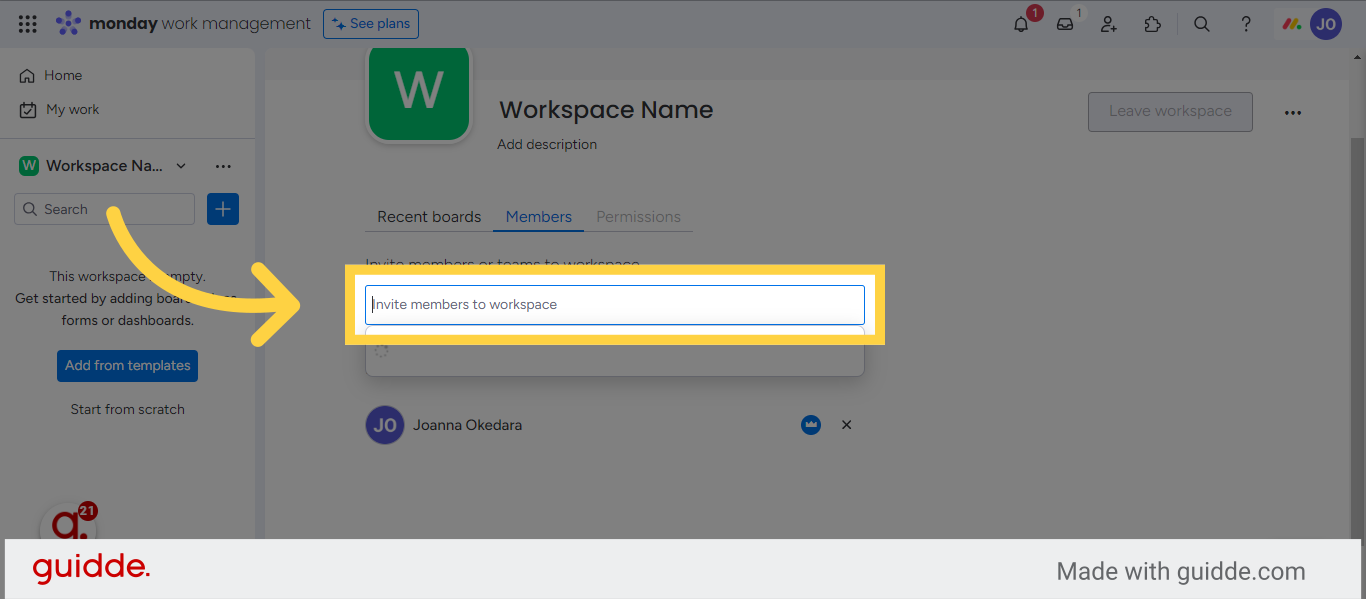This screenshot has height=599, width=1366.
Task: Select the Members tab
Action: 539,217
